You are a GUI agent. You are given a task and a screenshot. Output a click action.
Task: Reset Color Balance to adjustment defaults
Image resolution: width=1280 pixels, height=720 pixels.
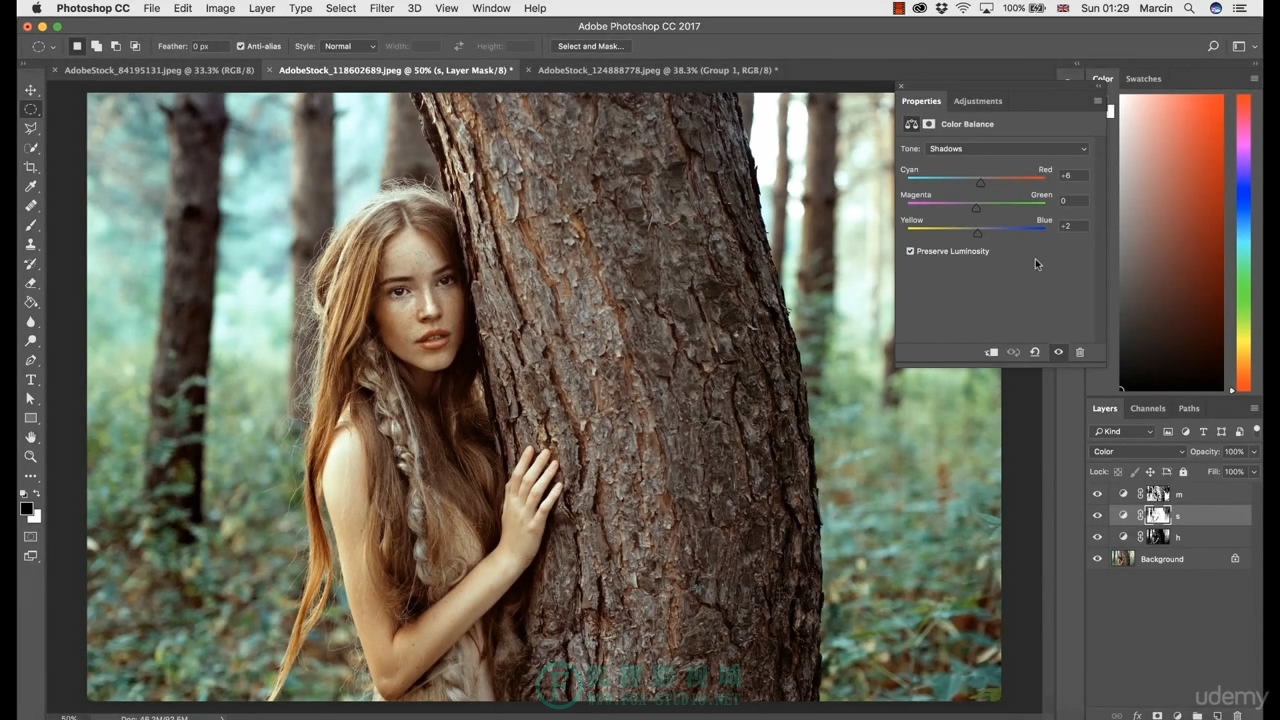(x=1035, y=352)
